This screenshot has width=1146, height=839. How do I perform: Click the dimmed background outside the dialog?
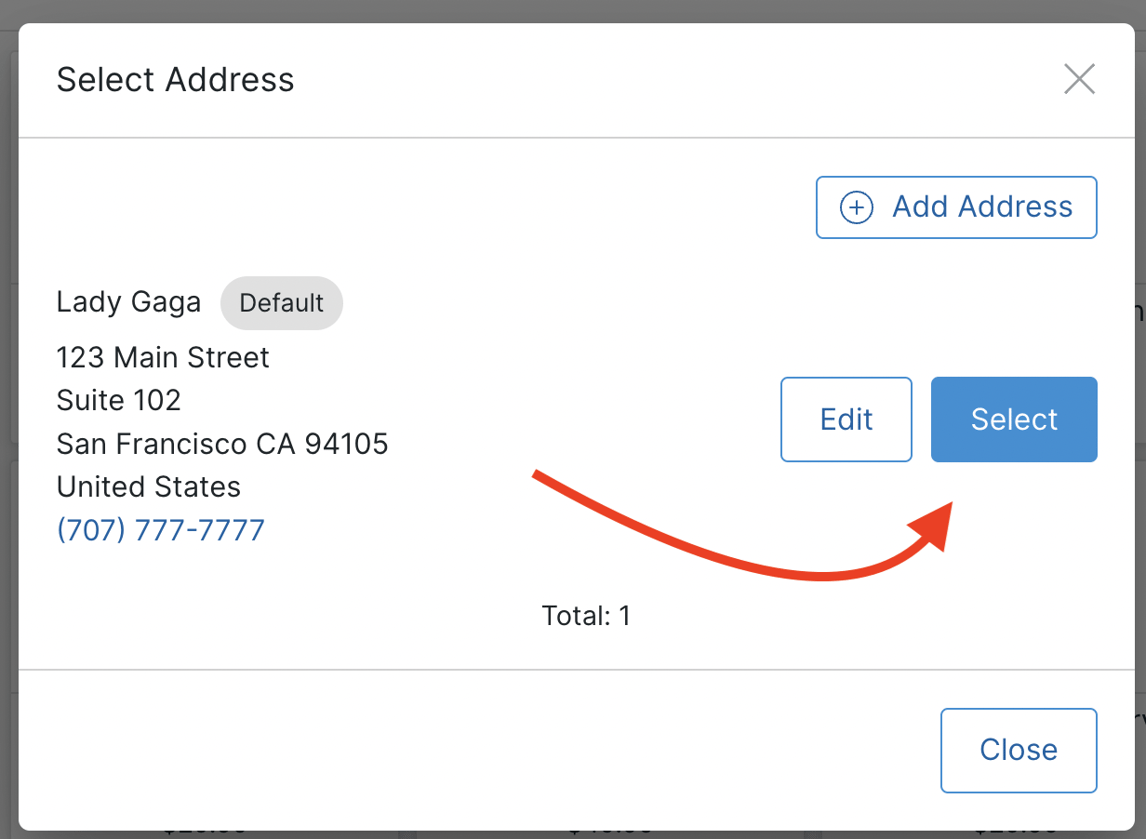point(573,10)
